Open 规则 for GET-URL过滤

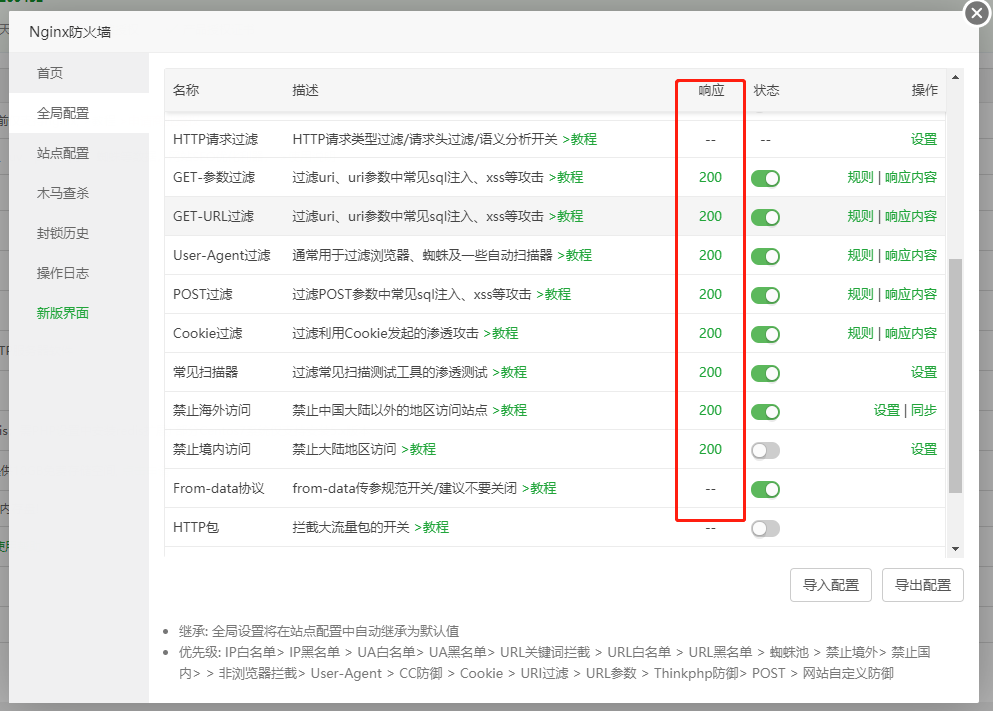tap(860, 216)
